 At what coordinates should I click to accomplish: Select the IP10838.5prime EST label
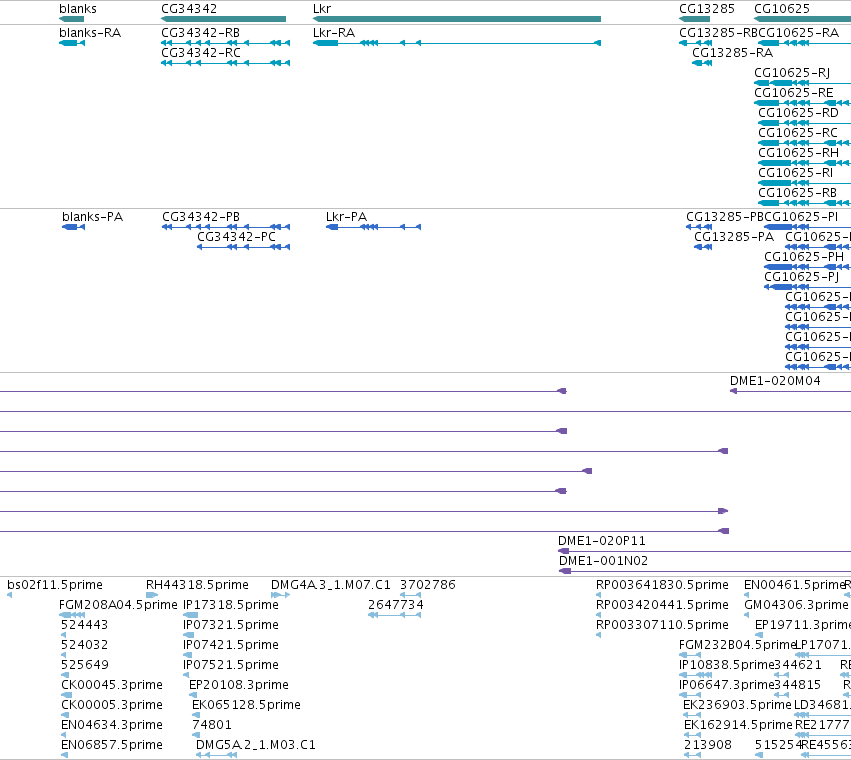[x=726, y=666]
